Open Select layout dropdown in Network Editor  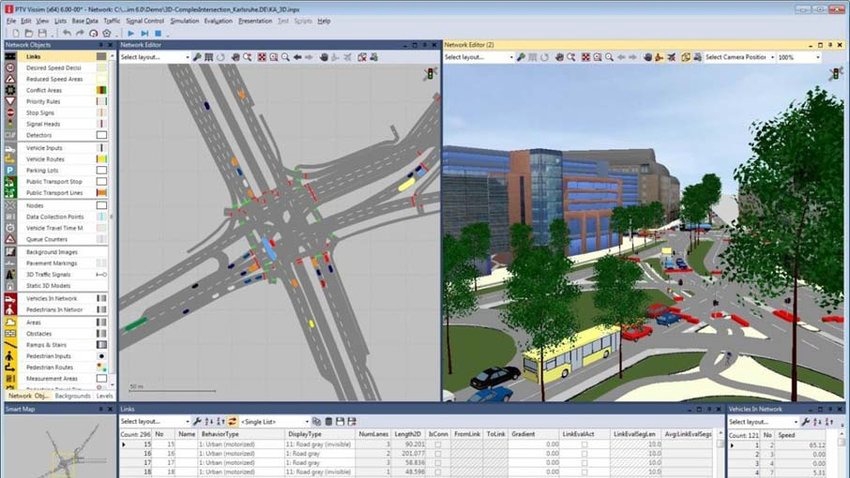(x=154, y=57)
